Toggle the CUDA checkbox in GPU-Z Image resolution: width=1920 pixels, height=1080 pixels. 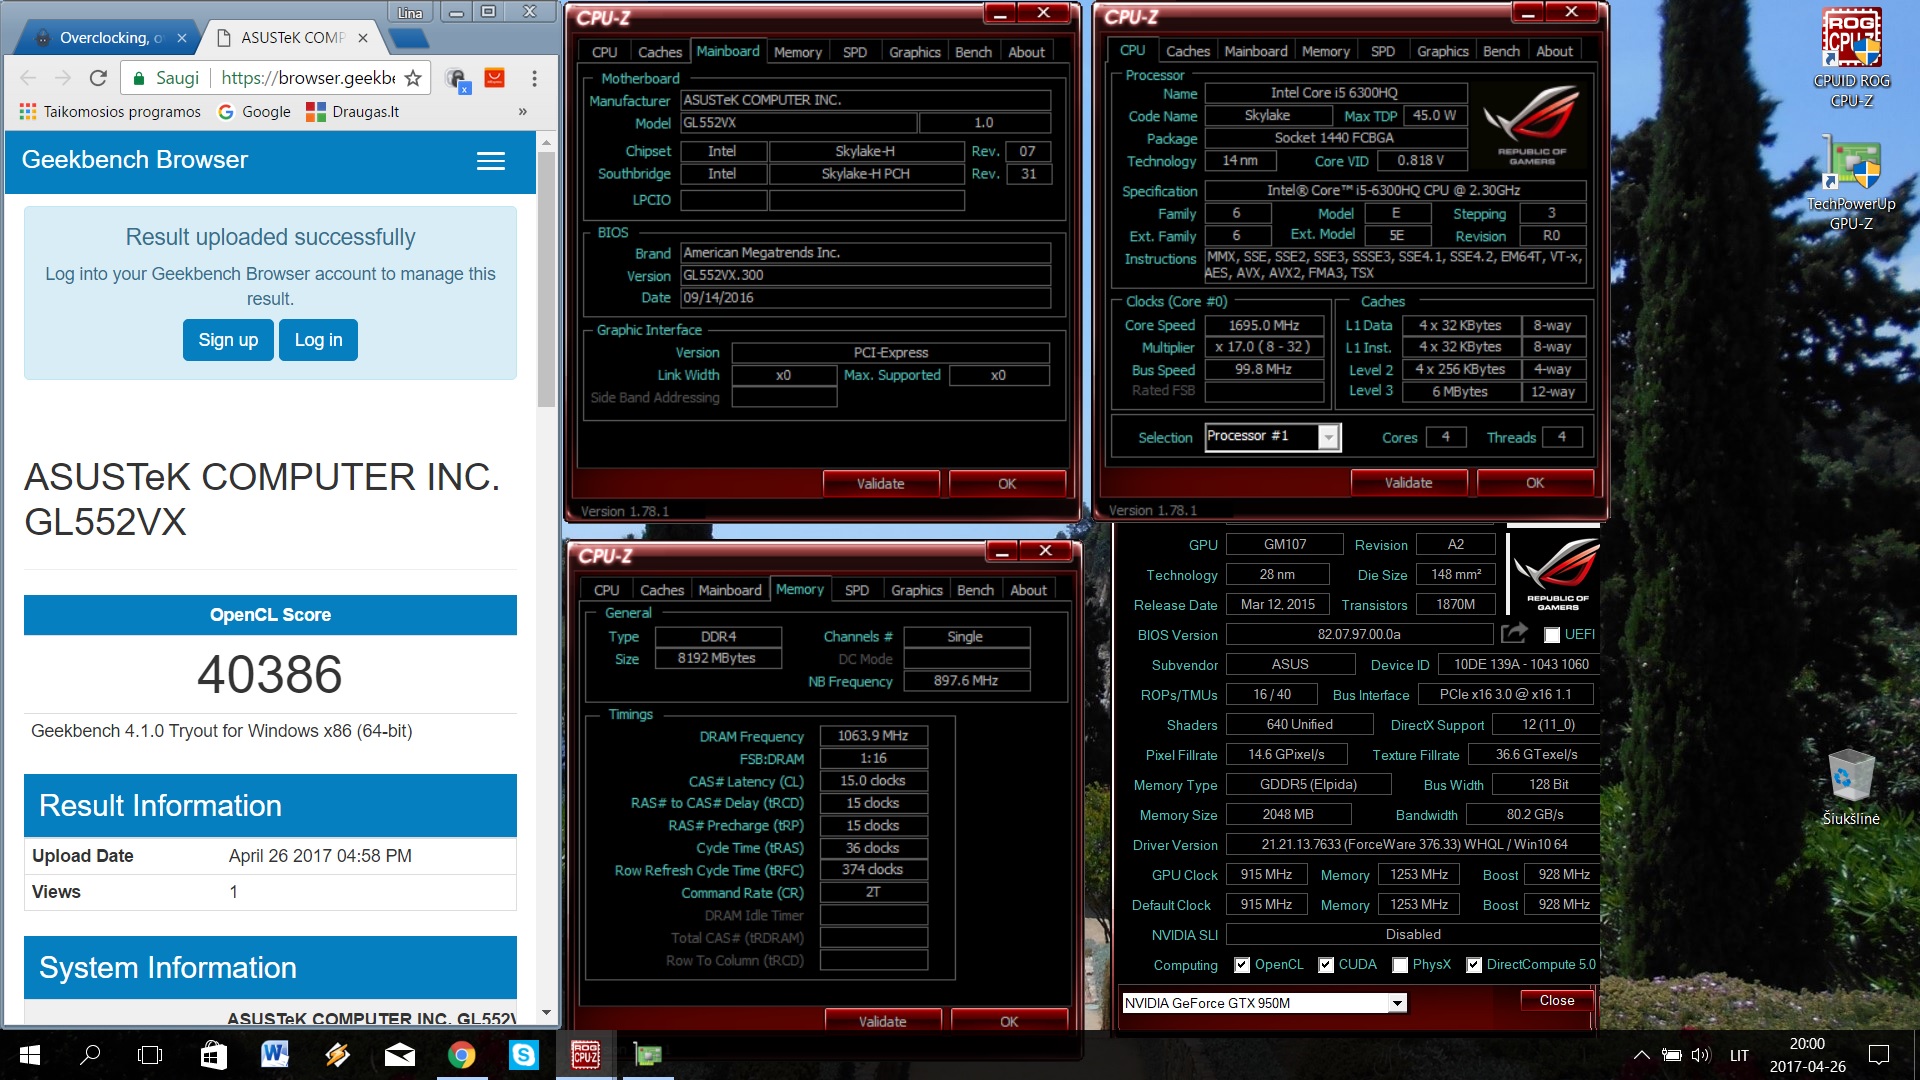(1326, 965)
